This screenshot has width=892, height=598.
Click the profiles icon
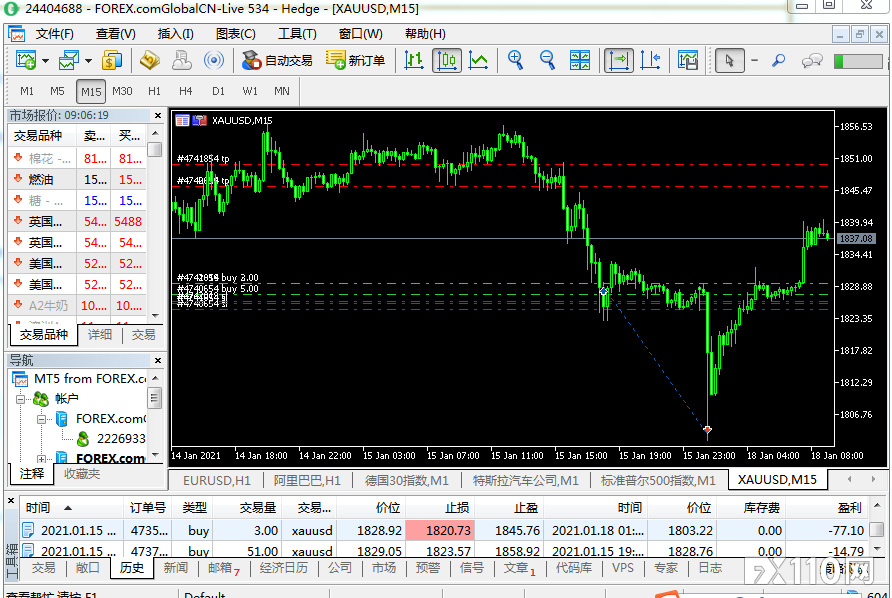click(69, 60)
